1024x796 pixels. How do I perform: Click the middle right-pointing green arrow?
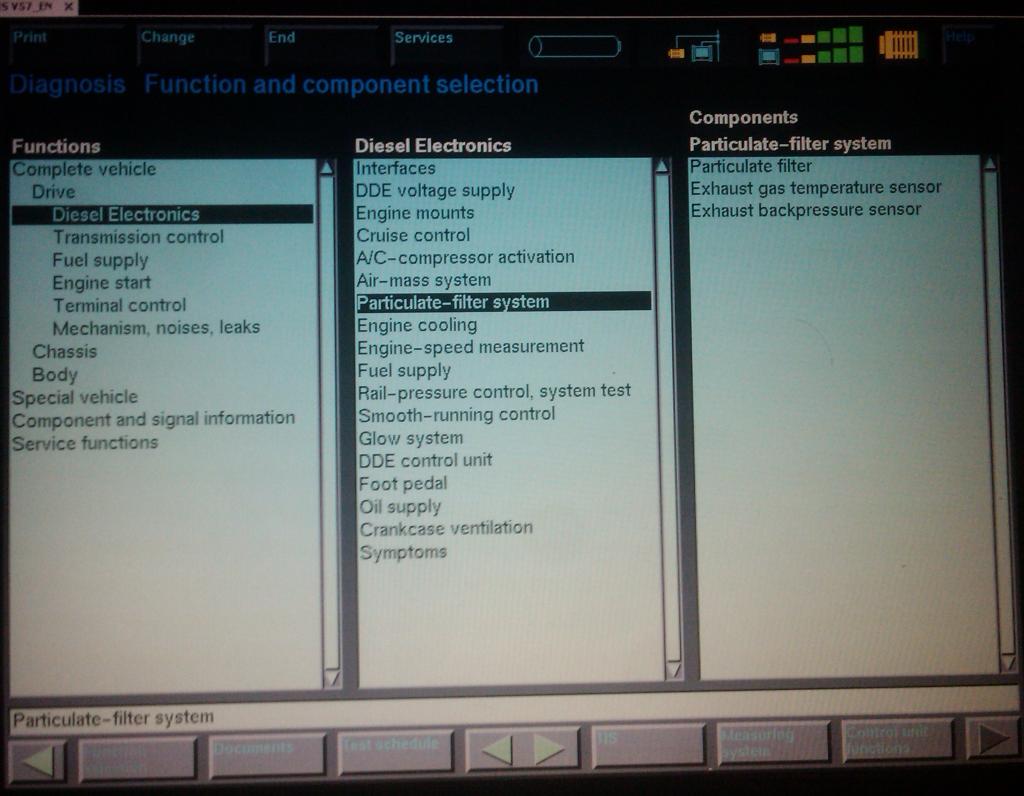pyautogui.click(x=548, y=749)
